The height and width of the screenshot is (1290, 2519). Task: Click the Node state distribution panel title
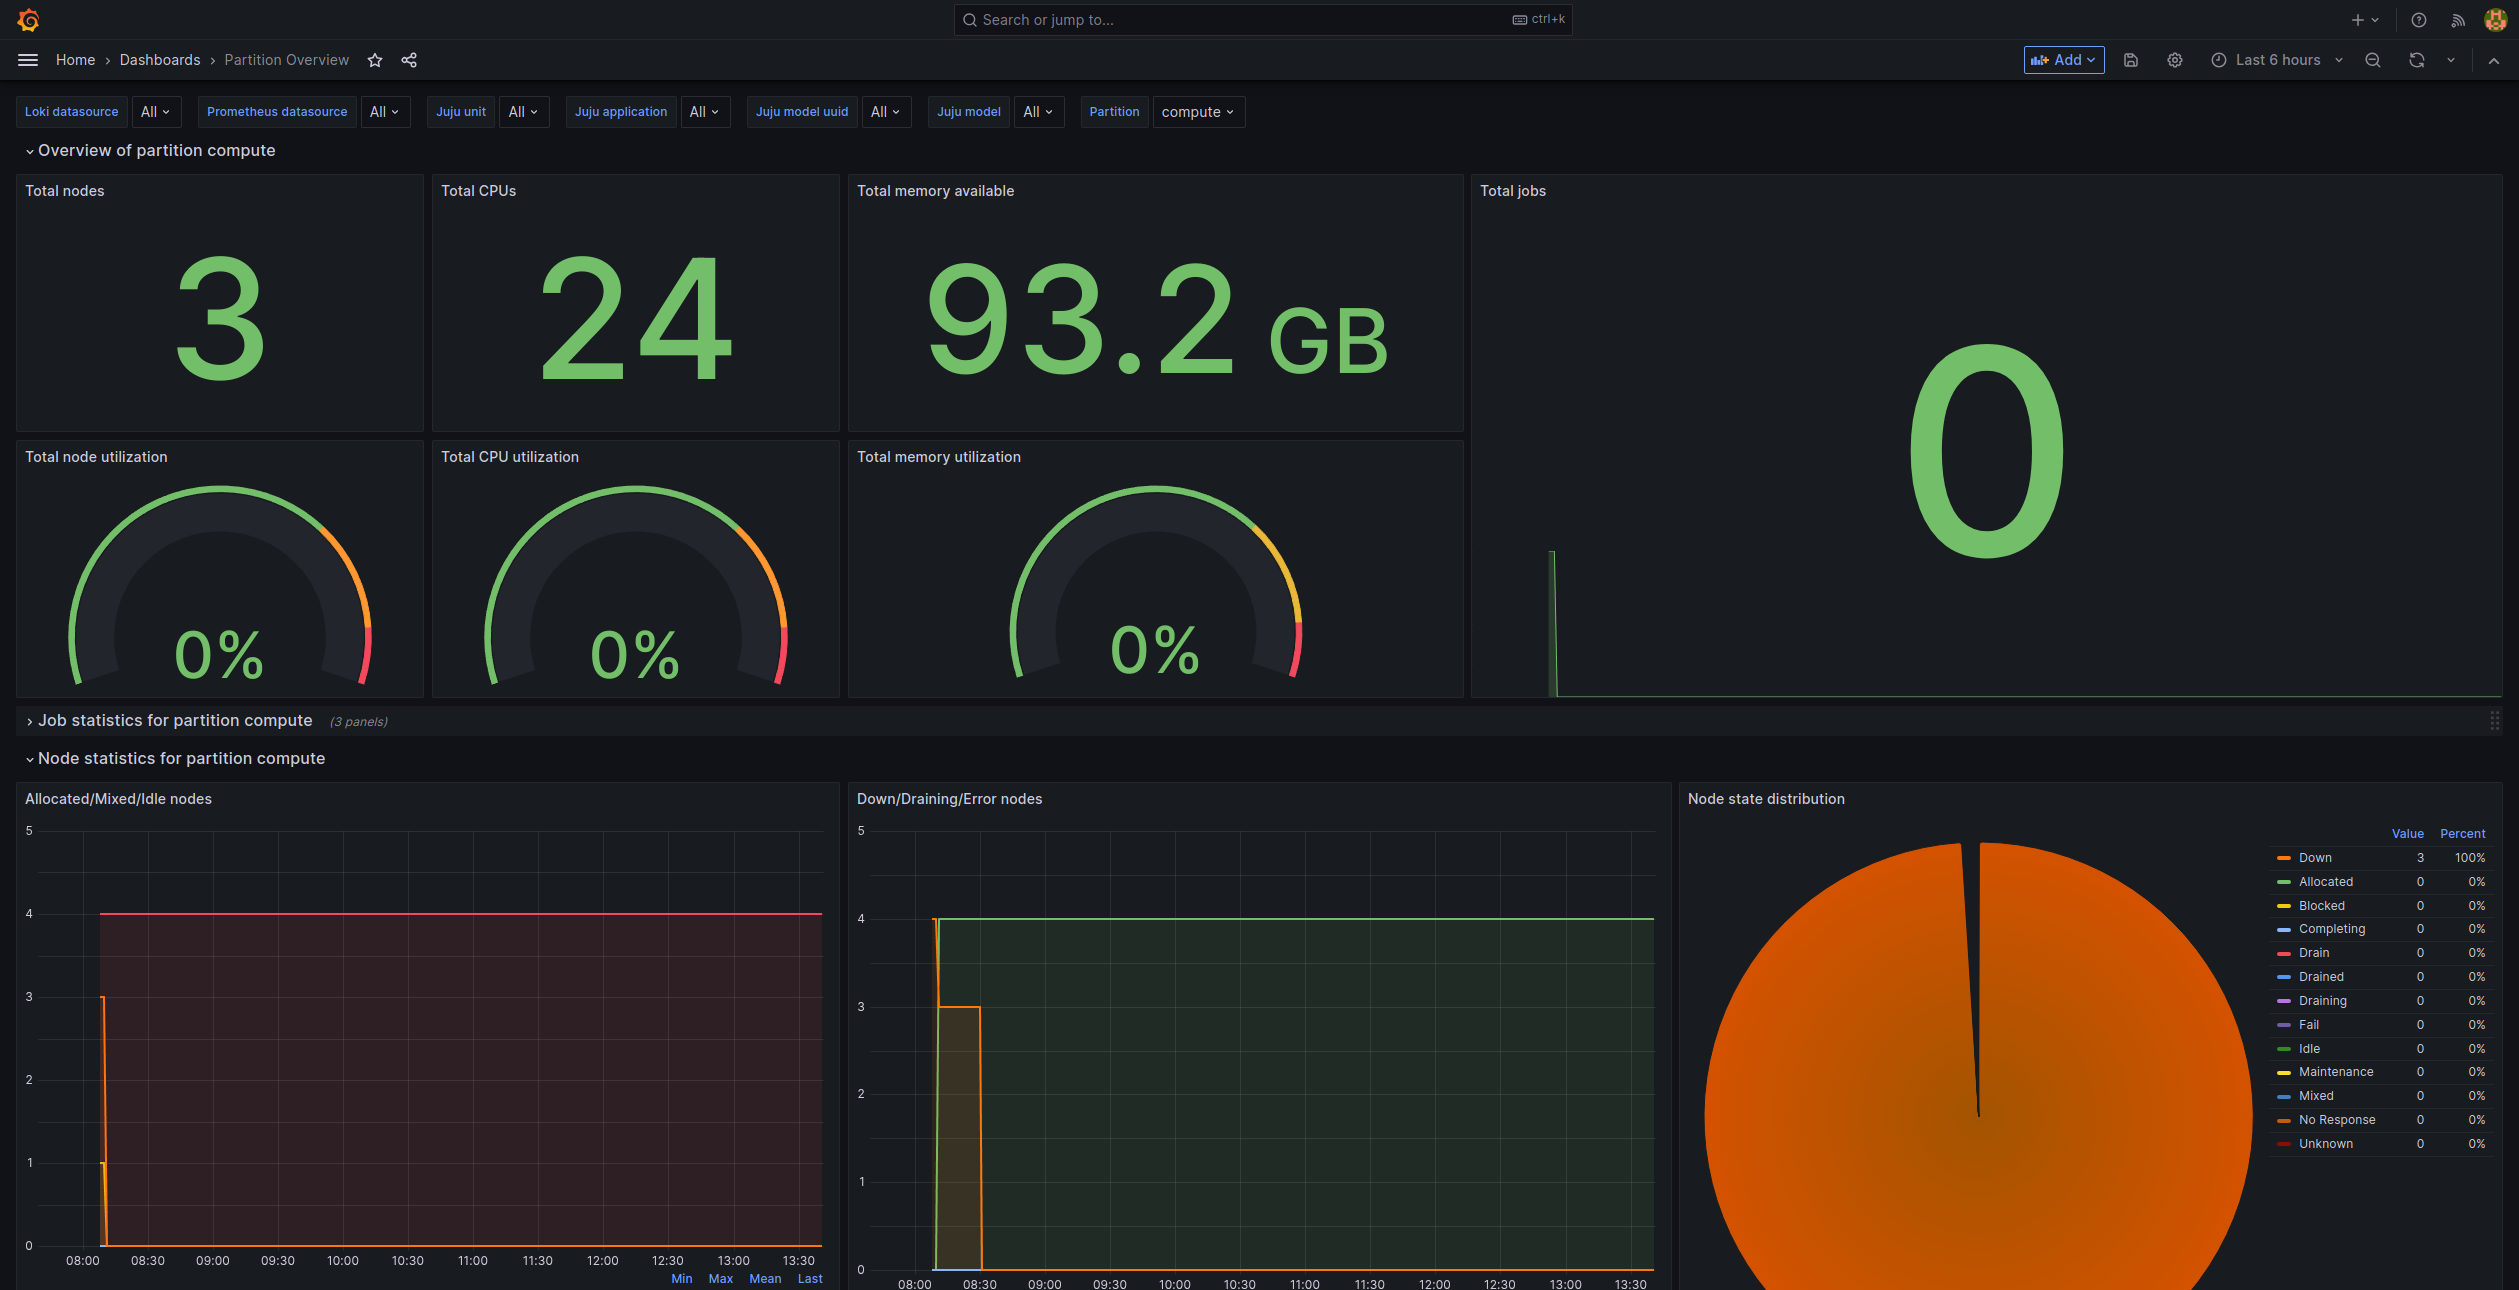coord(1766,799)
